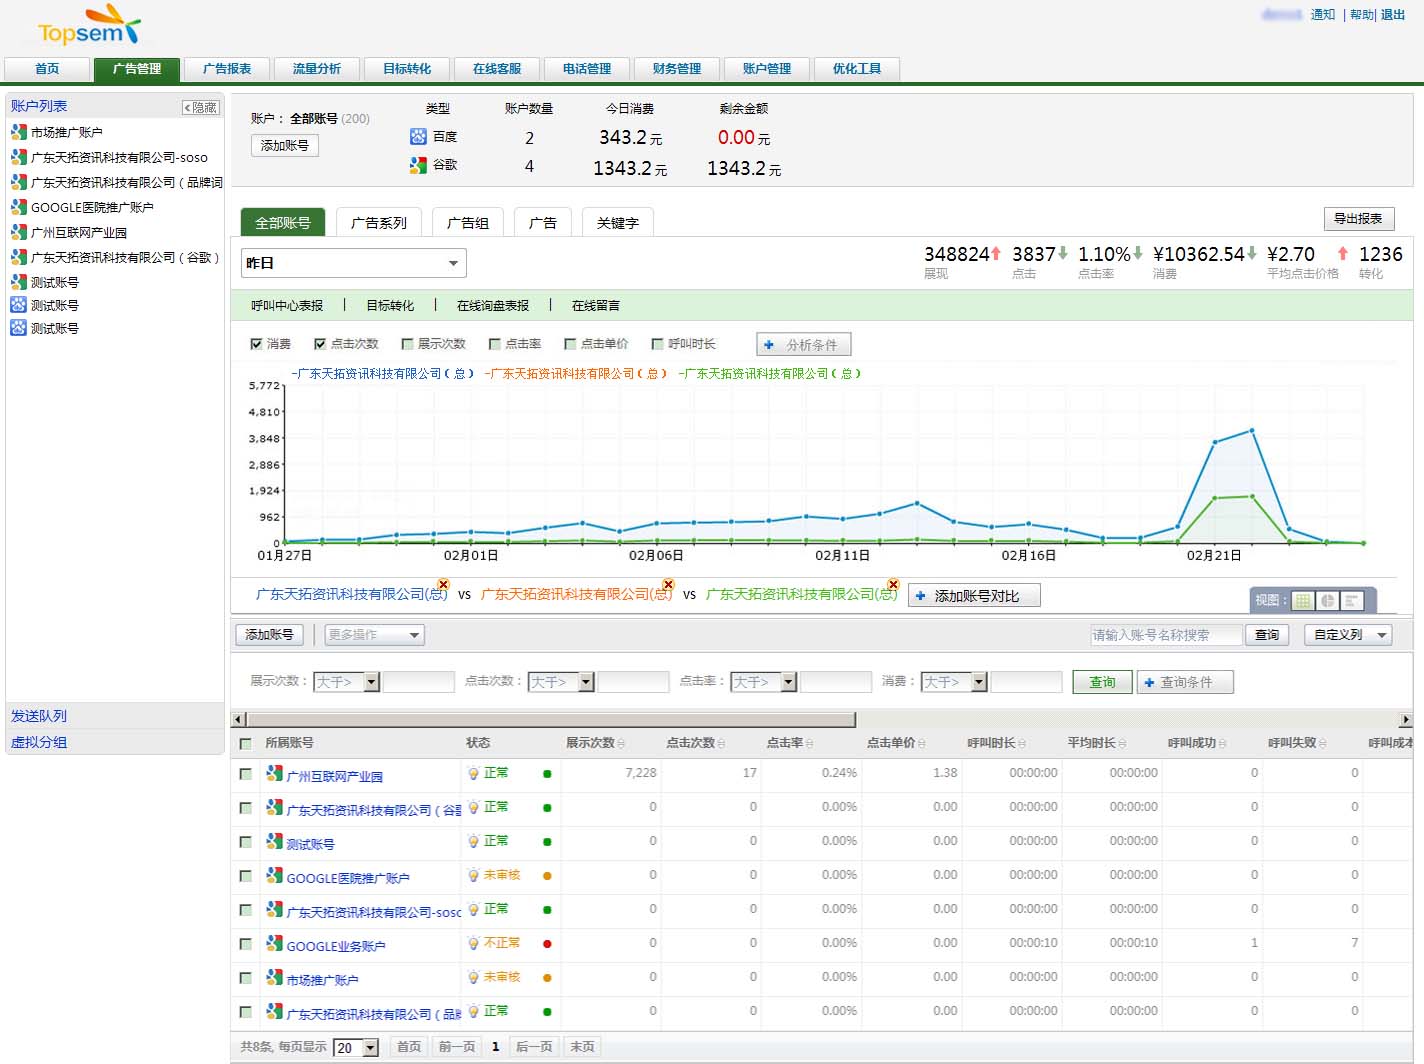Click red status dot for GOOGLE业务账户
Viewport: 1424px width, 1064px height.
click(x=547, y=944)
